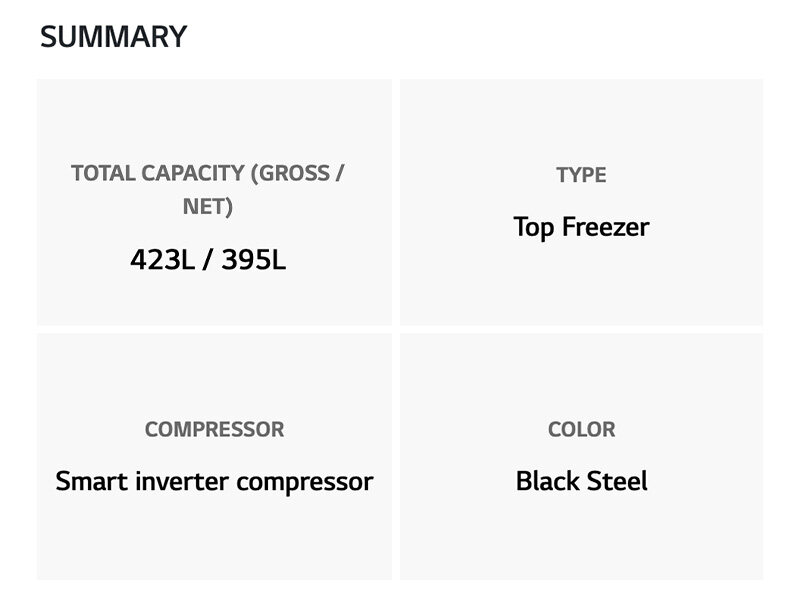The height and width of the screenshot is (599, 800).
Task: Click empty space below Black Steel in the color card
Action: click(581, 540)
